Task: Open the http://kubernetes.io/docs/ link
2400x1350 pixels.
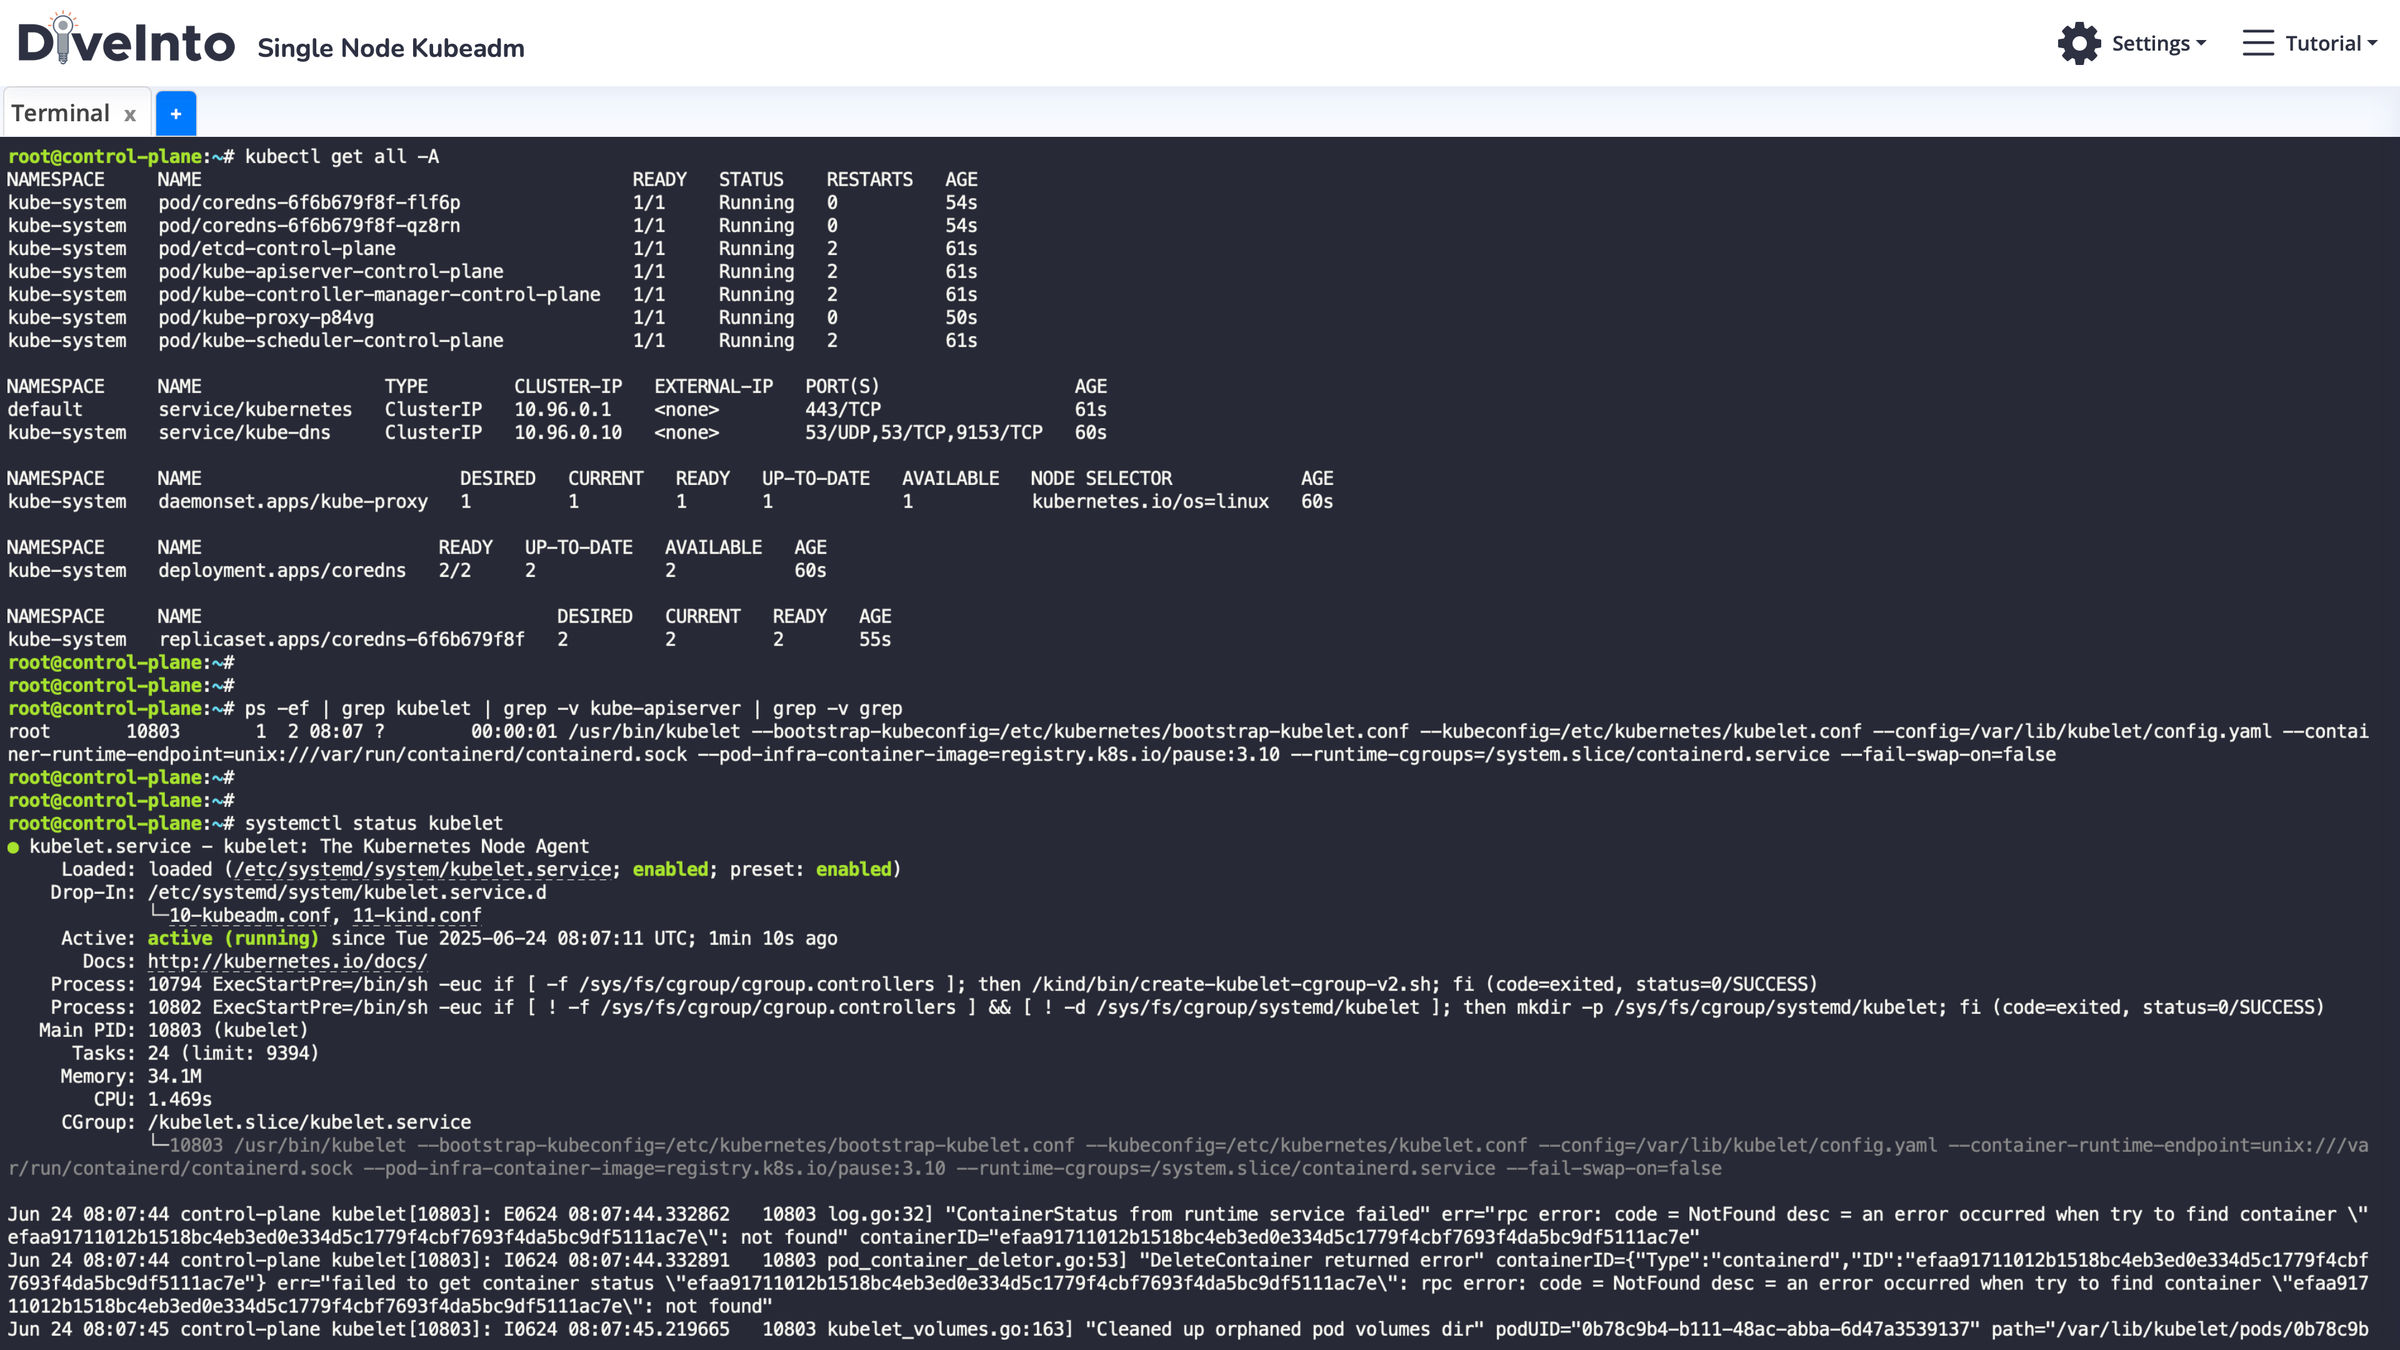Action: pos(287,961)
